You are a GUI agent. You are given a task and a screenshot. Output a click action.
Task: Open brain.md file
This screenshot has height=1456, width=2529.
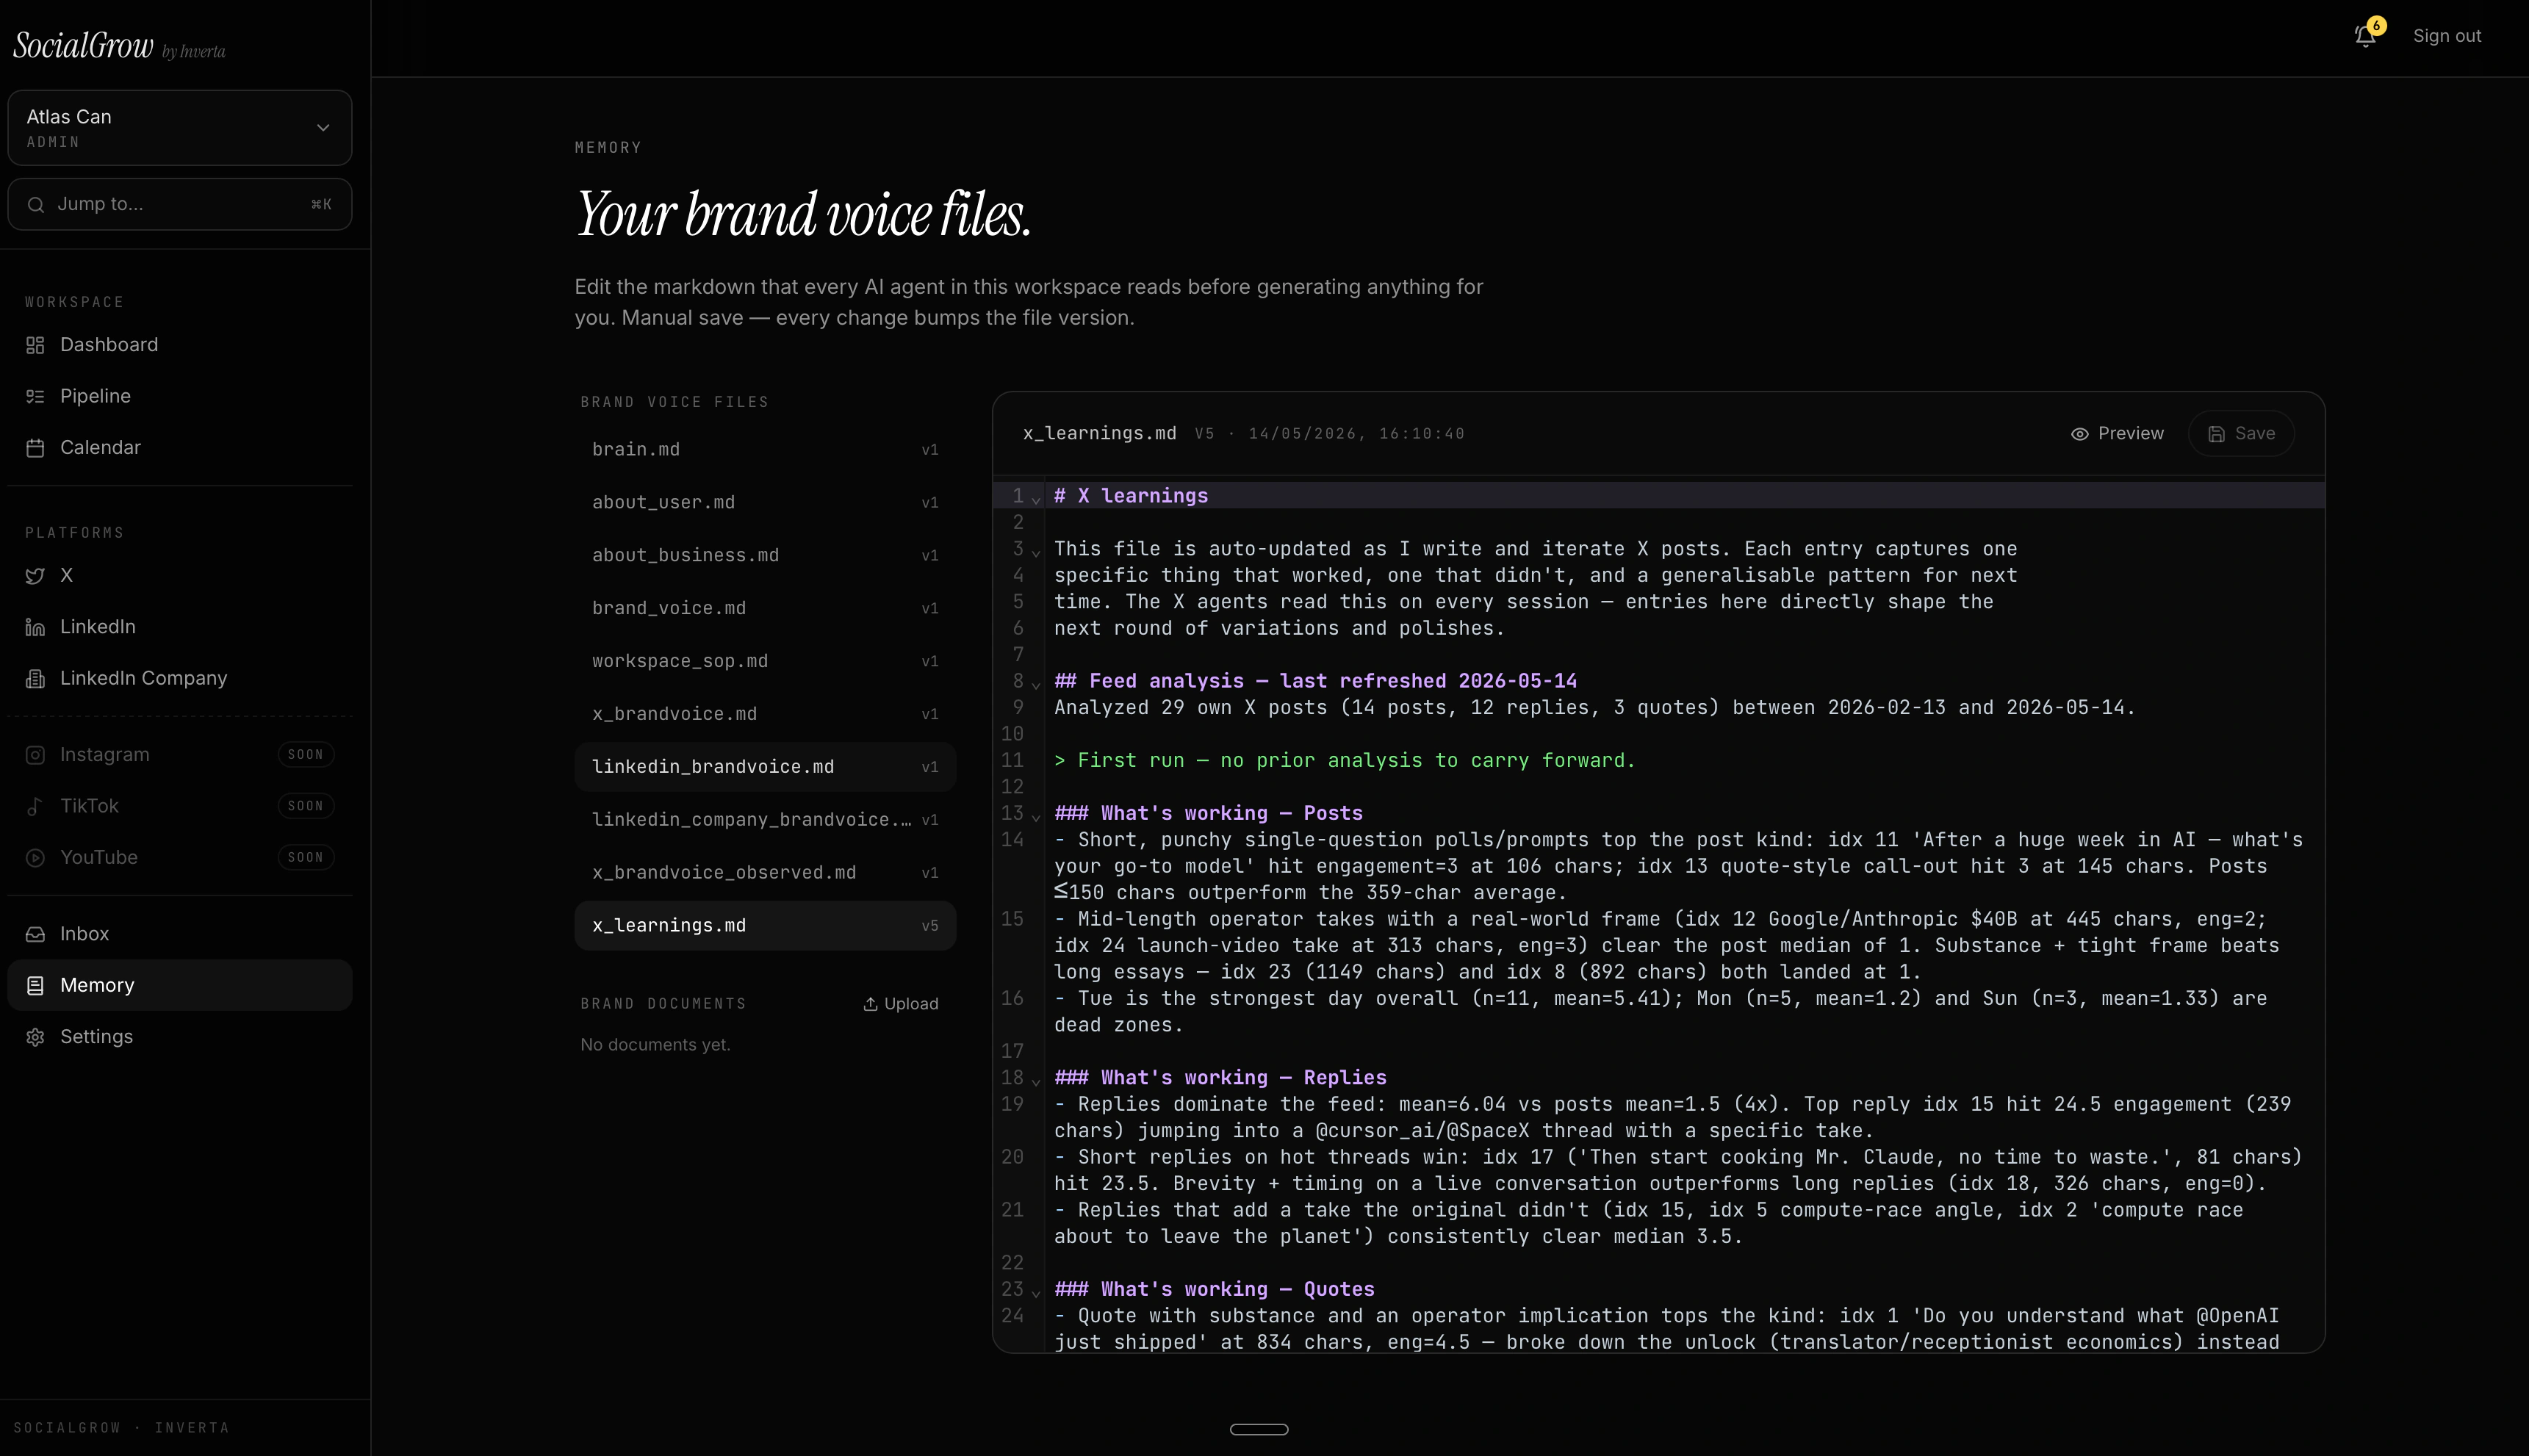tap(765, 450)
